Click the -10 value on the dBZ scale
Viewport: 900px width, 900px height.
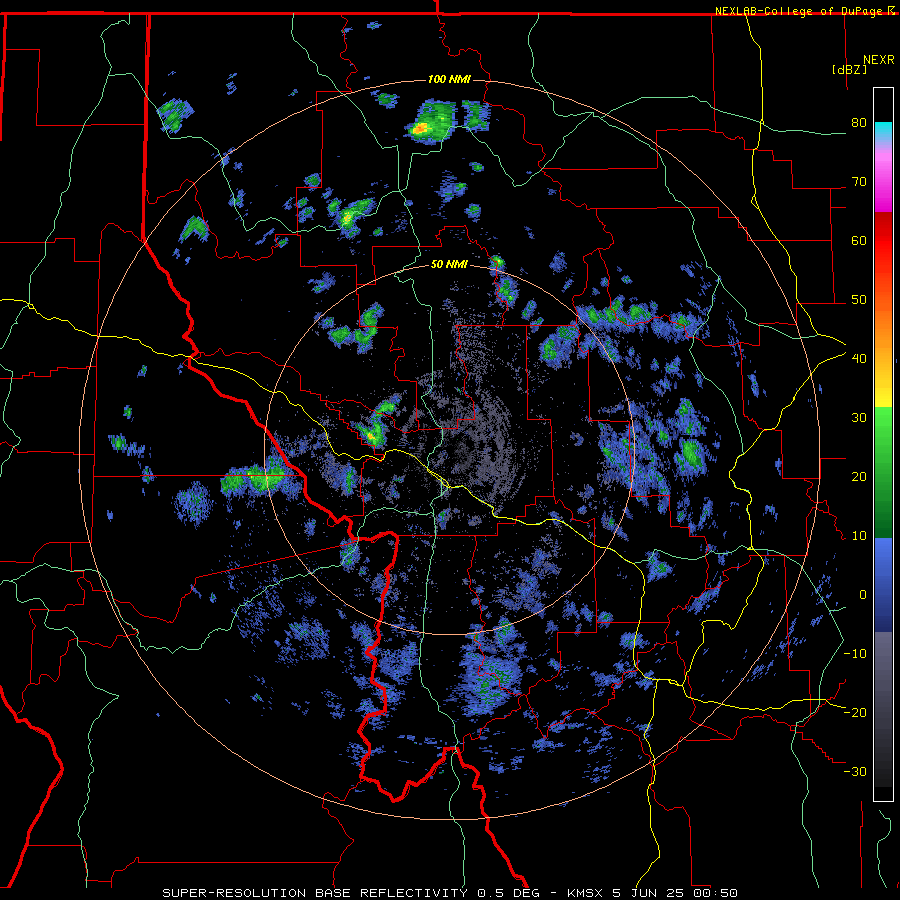(x=855, y=653)
